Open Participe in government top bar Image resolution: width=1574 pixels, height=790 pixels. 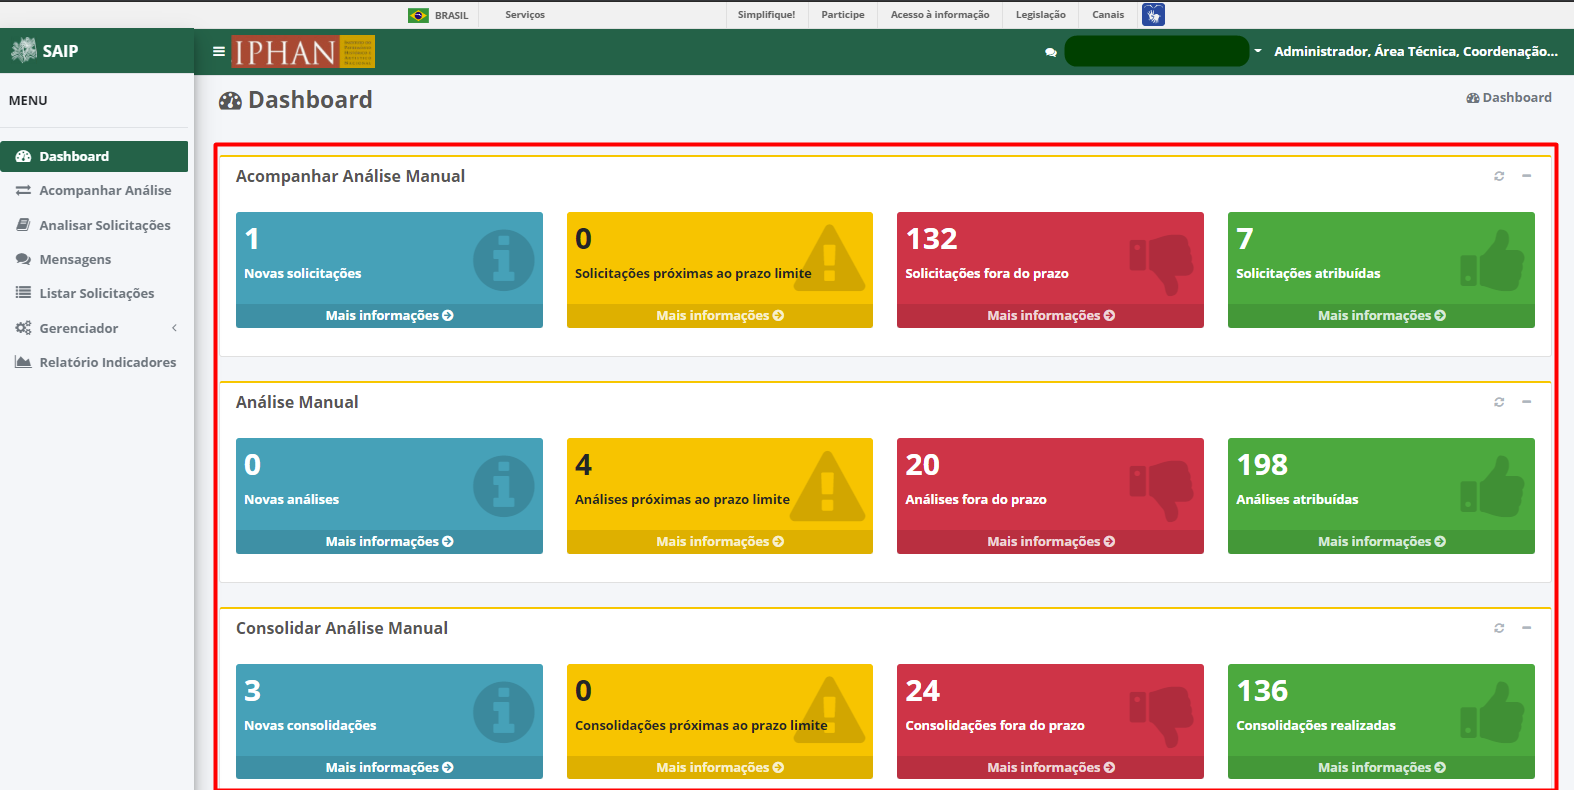pyautogui.click(x=843, y=15)
